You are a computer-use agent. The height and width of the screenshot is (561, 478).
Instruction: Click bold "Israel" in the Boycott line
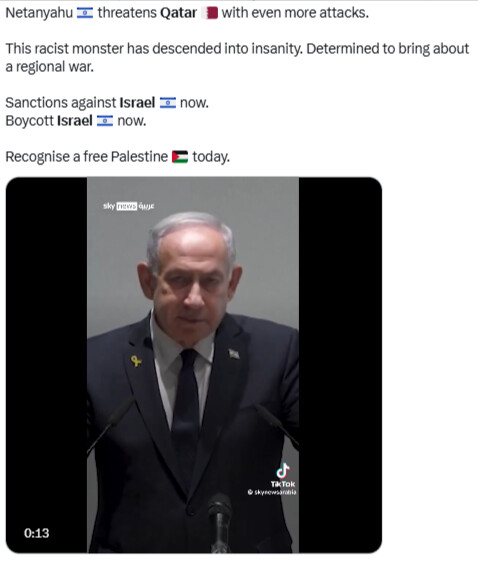pos(75,121)
